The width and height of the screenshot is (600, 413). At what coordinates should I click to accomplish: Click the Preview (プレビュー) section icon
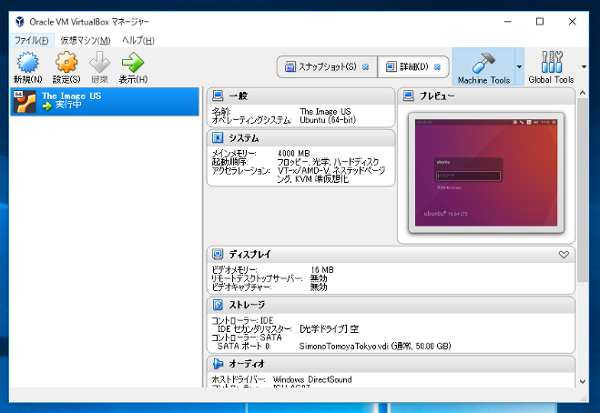coord(408,95)
